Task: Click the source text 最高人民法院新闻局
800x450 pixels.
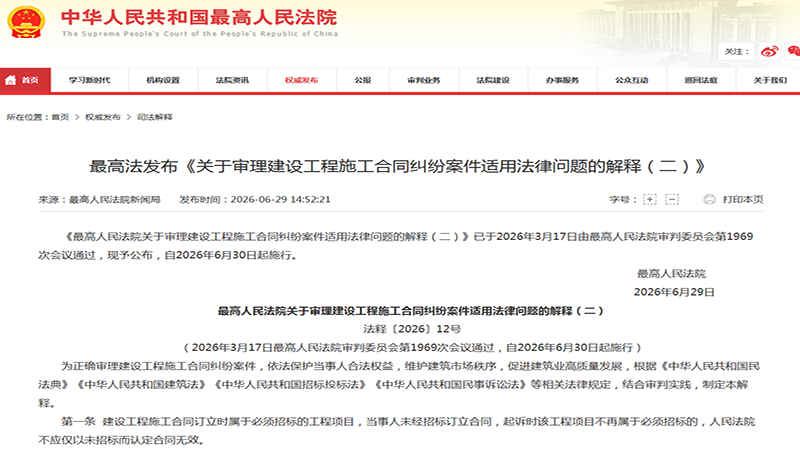Action: [115, 199]
